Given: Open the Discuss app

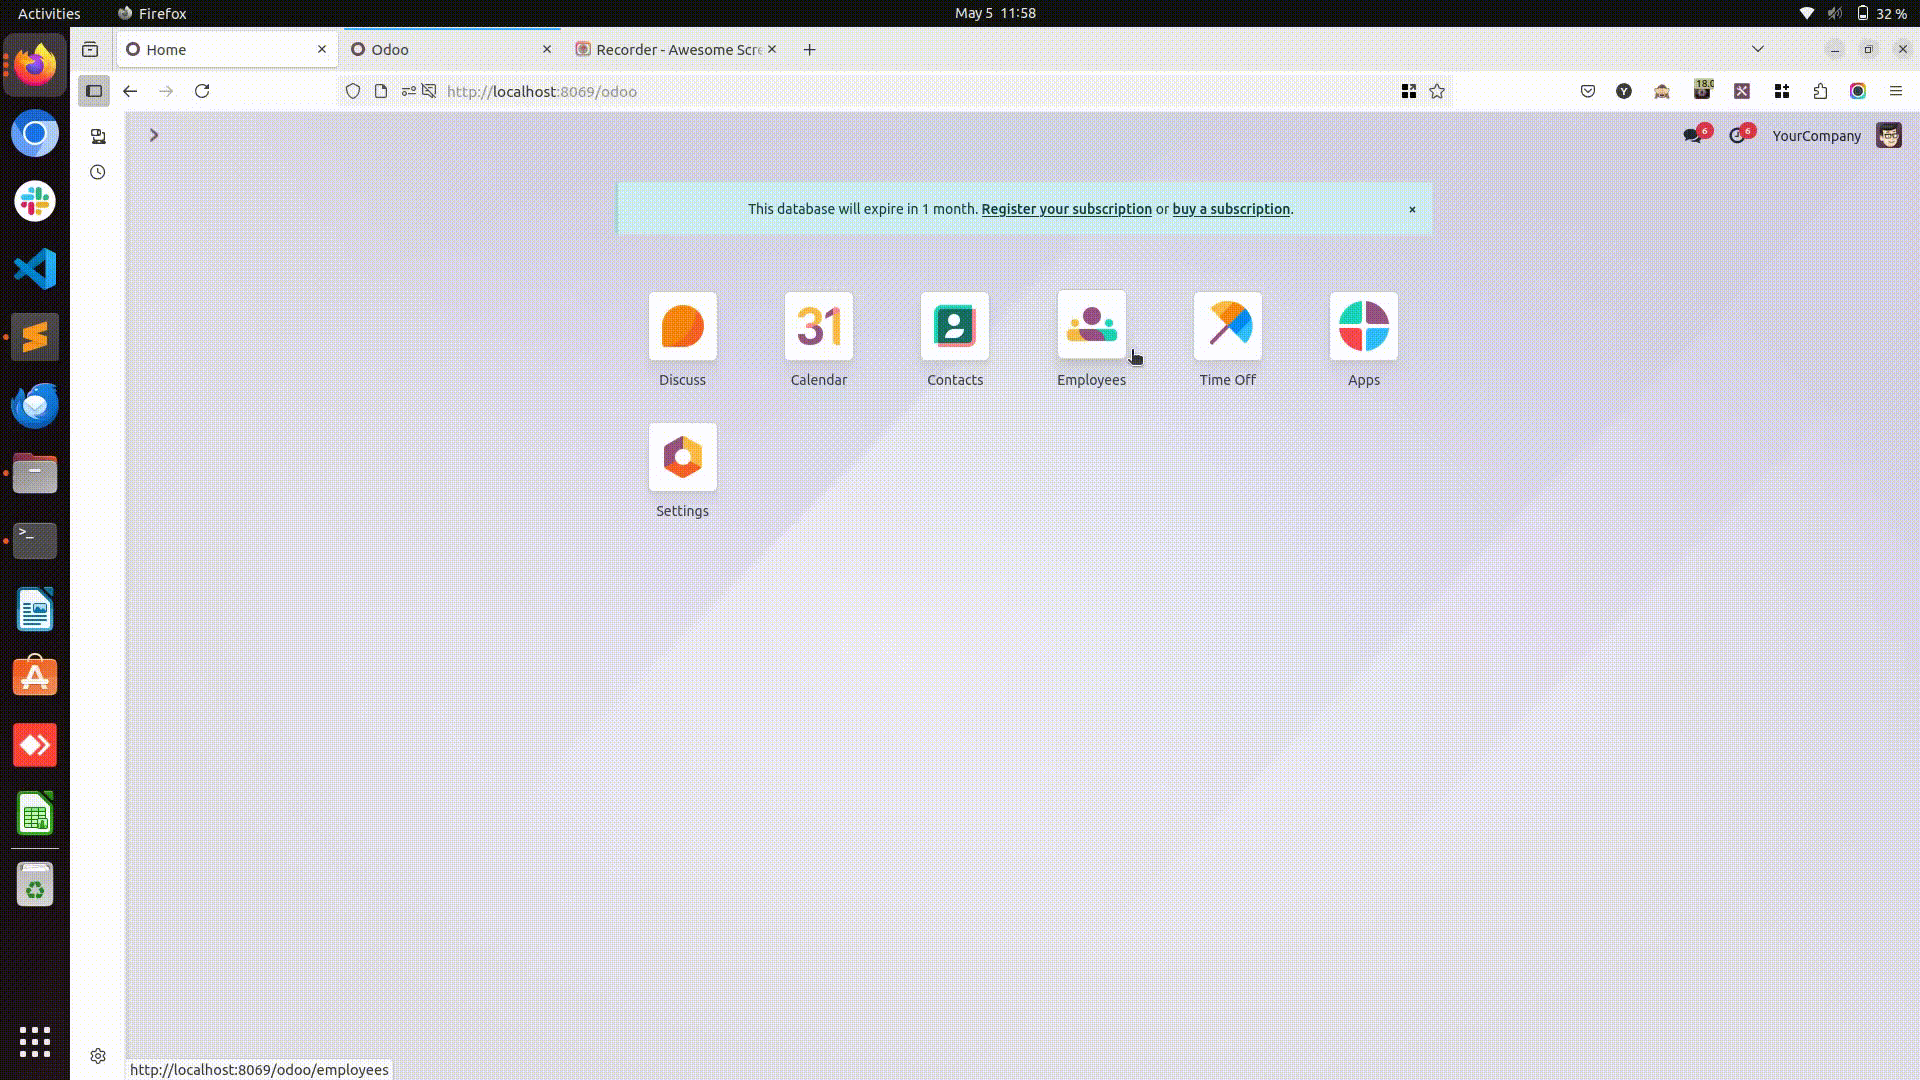Looking at the screenshot, I should point(682,327).
